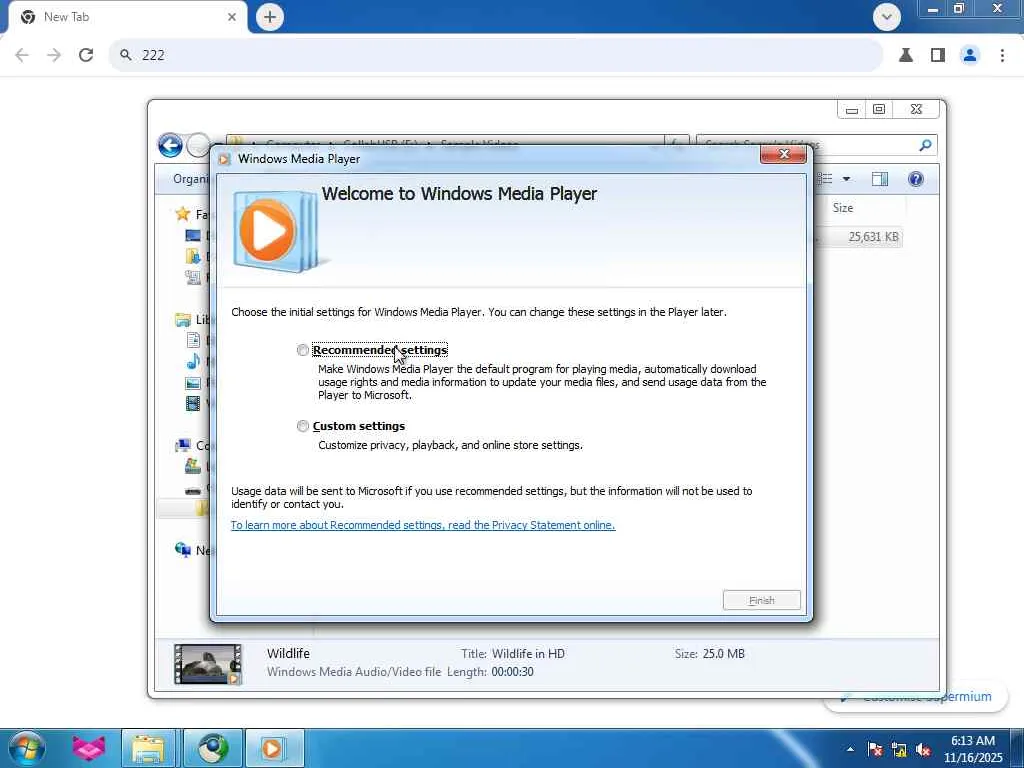
Task: Switch to the Supermium browser taskbar icon
Action: pyautogui.click(x=212, y=748)
